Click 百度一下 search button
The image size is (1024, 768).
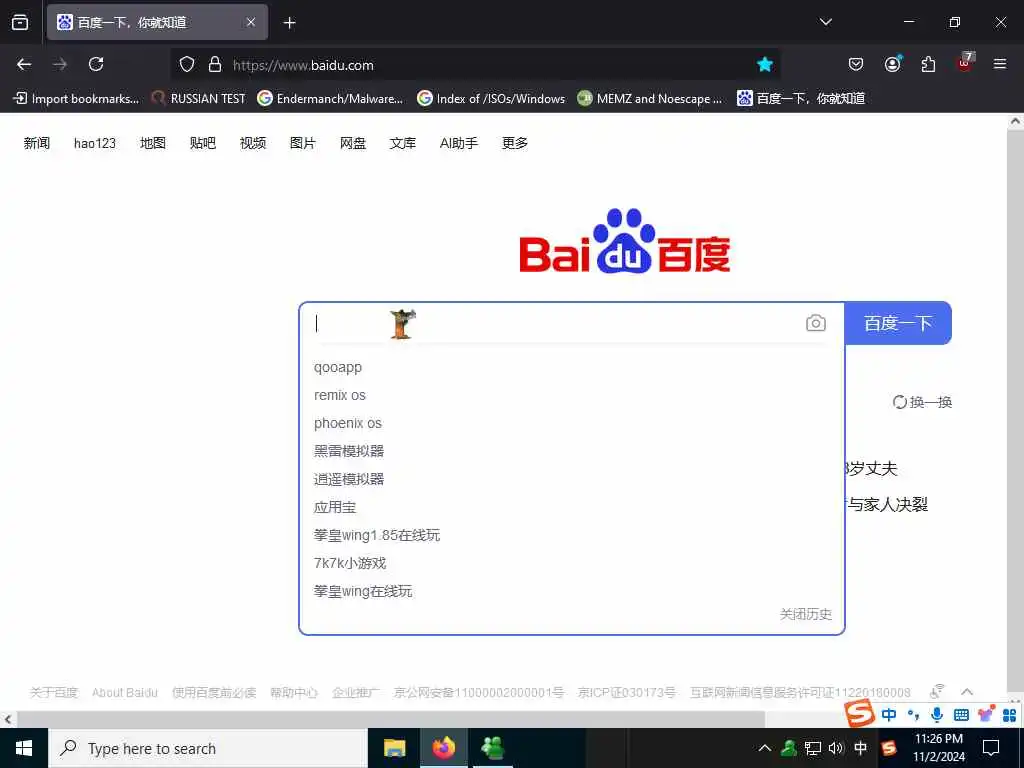click(898, 323)
